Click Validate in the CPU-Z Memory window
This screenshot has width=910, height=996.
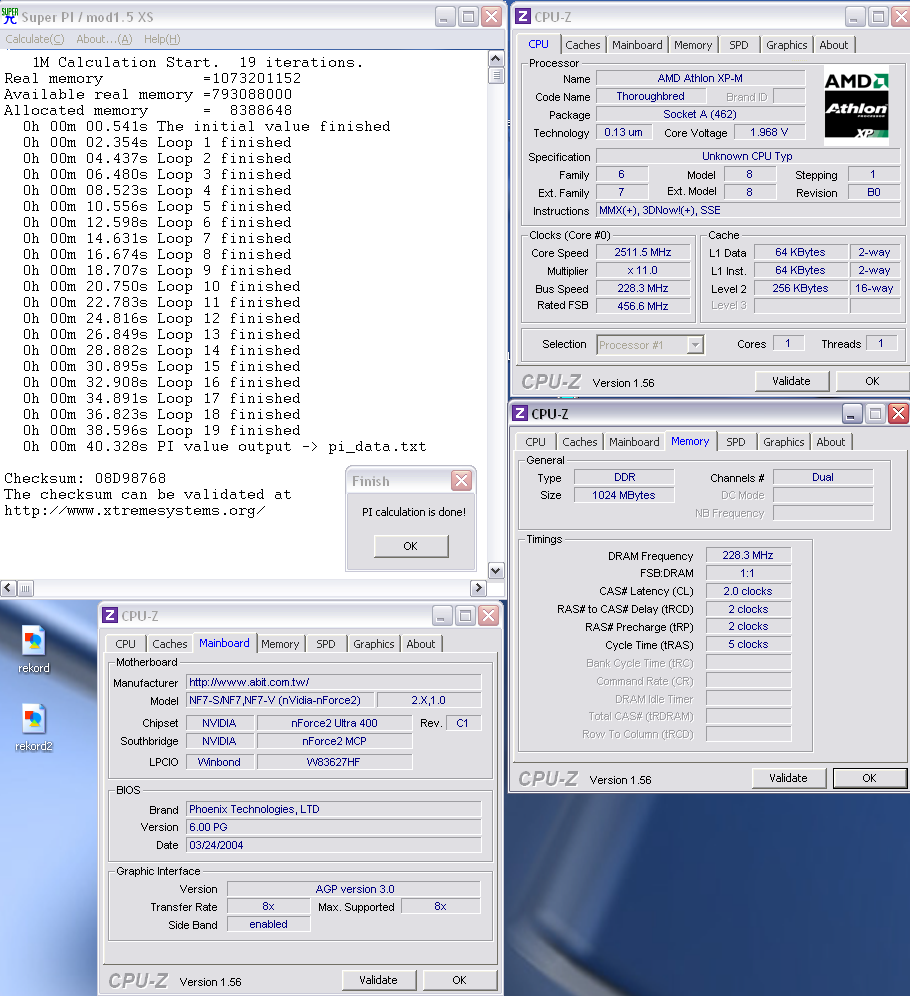point(788,778)
